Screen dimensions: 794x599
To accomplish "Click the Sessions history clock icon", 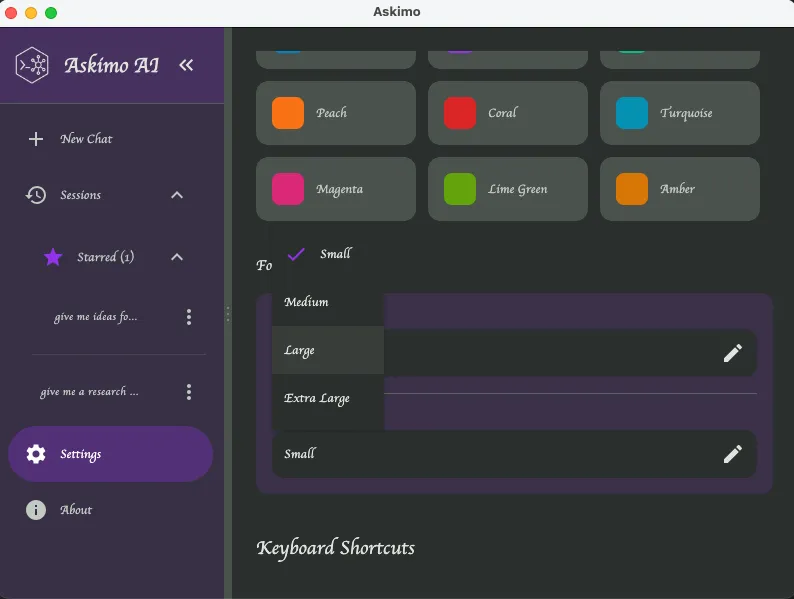I will coord(36,195).
